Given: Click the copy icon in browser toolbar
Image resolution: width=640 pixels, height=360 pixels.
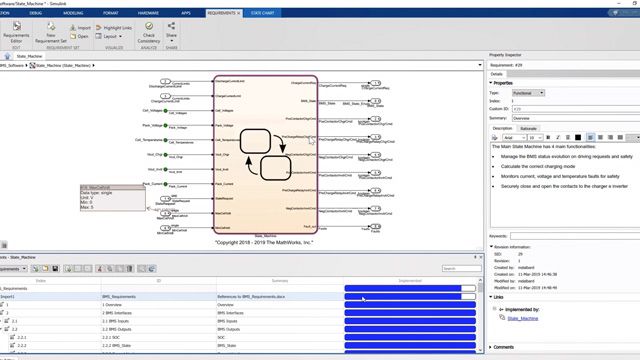Looking at the screenshot, I should (x=109, y=269).
